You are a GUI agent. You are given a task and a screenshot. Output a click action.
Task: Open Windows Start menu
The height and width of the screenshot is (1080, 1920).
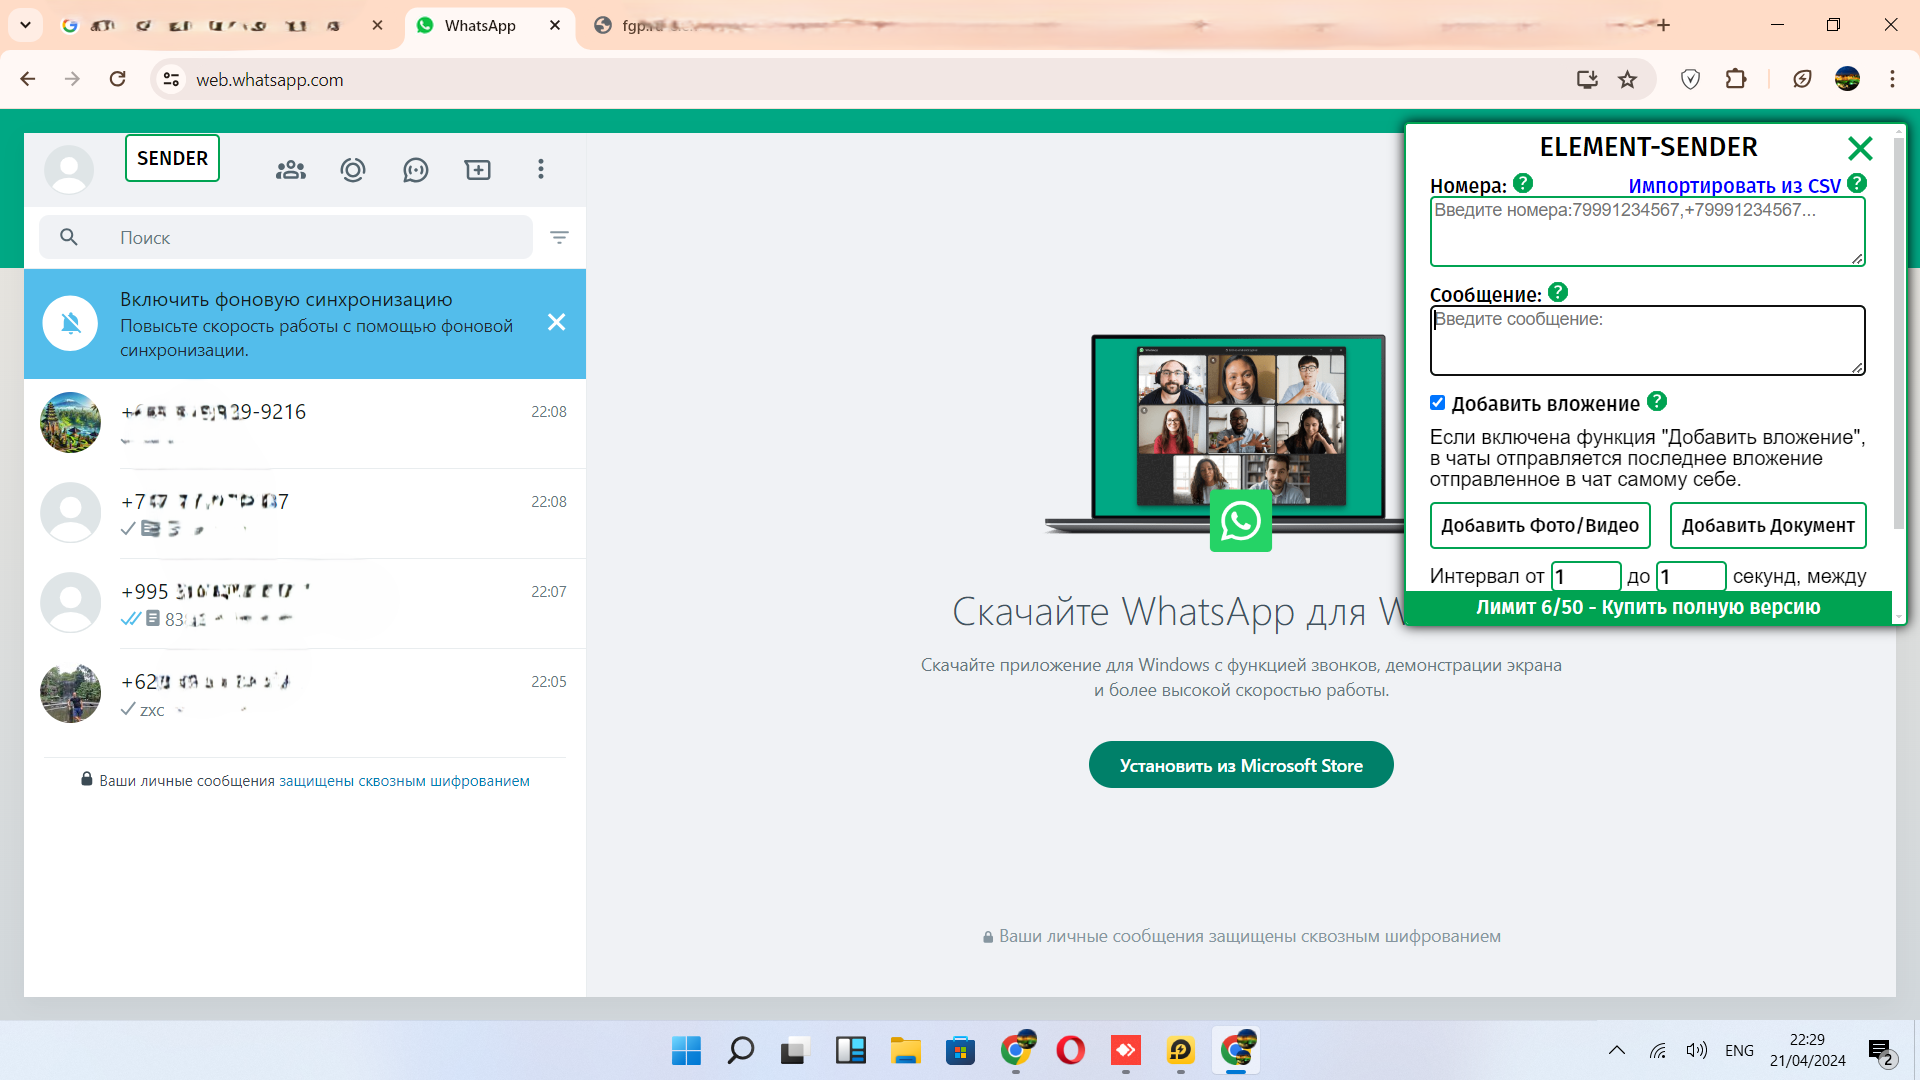point(686,1050)
